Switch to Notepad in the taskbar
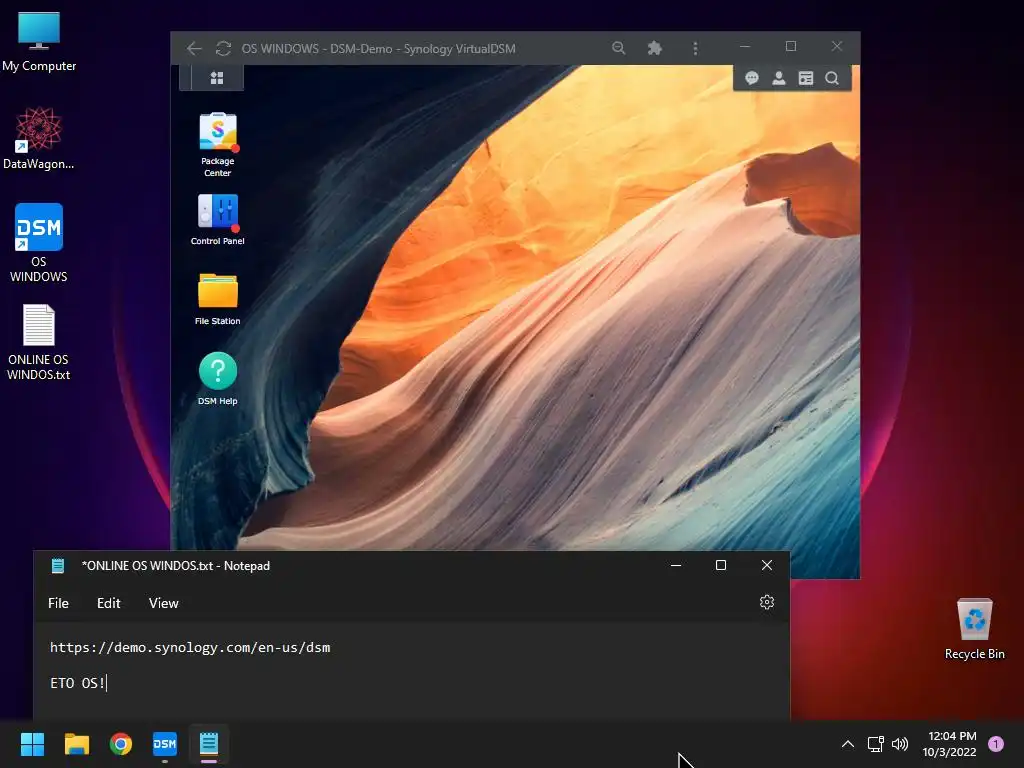 [x=209, y=744]
